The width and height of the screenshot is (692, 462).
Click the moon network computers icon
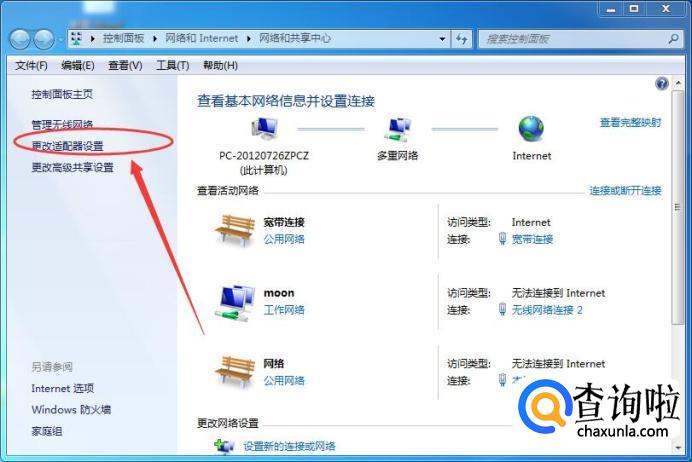coord(235,302)
